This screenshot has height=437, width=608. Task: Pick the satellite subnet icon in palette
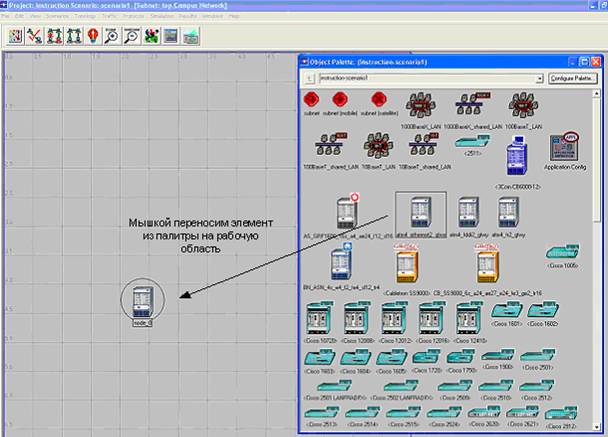point(378,100)
